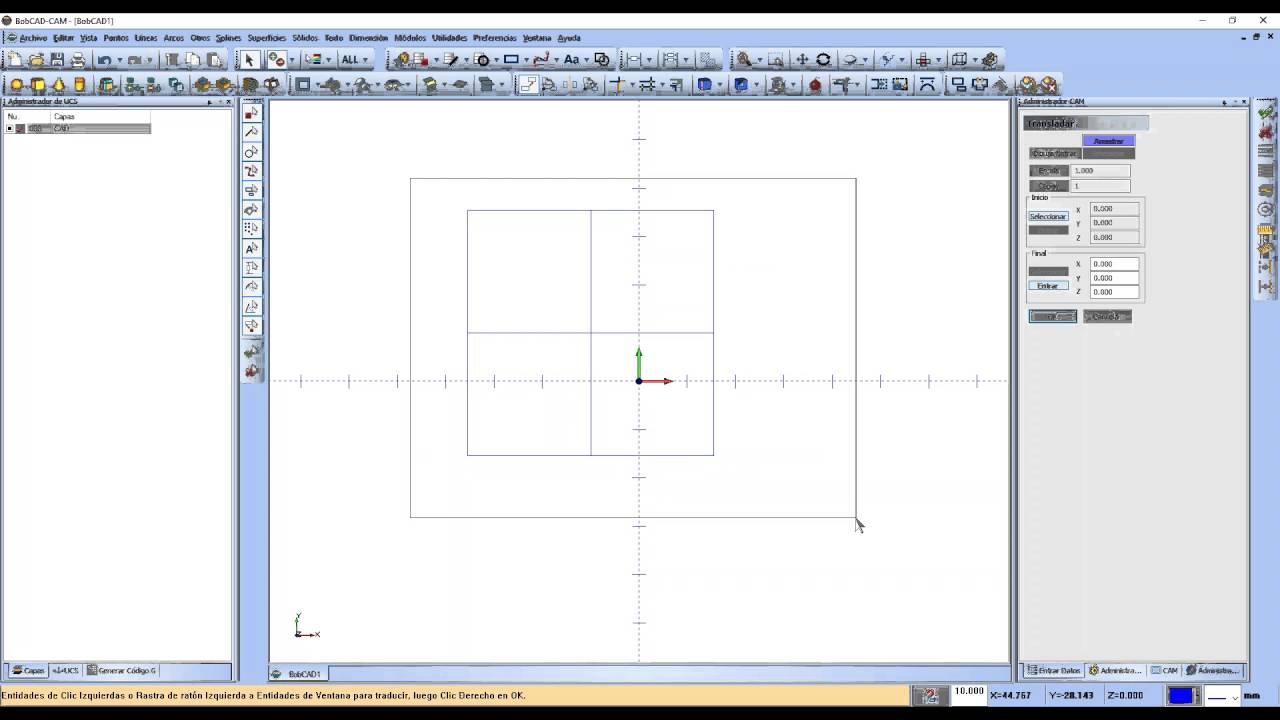Click the Cut scissors icon
Image resolution: width=1280 pixels, height=720 pixels.
pos(172,60)
